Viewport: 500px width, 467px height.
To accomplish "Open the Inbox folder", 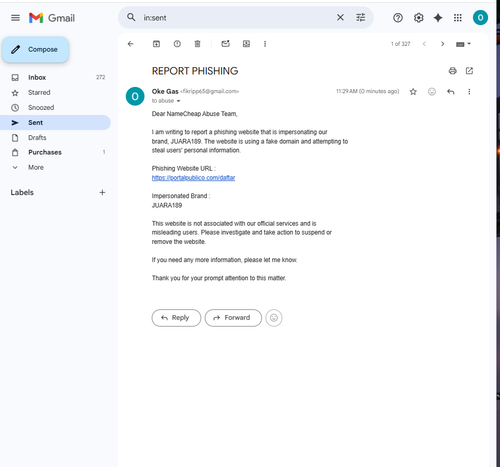I will (x=55, y=77).
